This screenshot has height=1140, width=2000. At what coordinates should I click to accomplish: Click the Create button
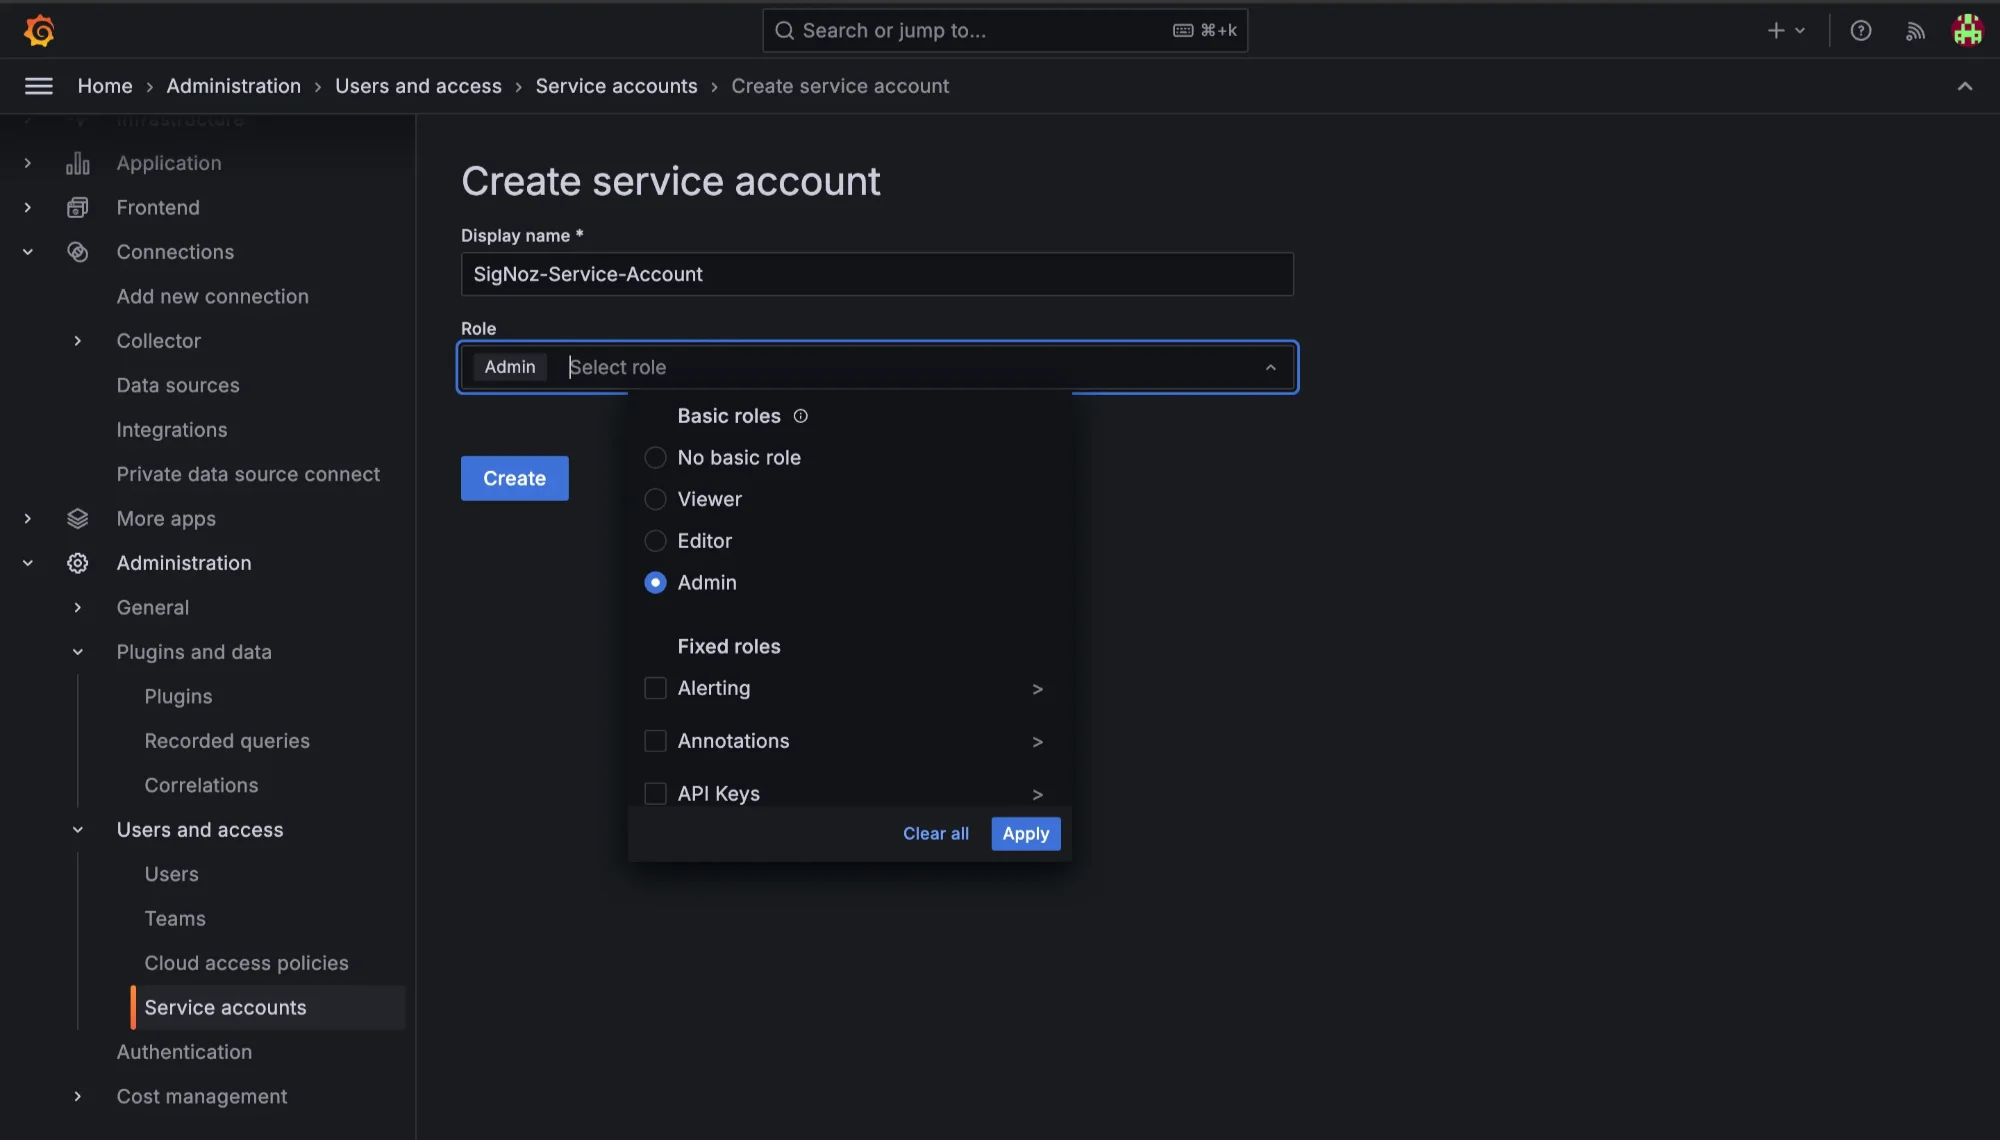tap(514, 479)
